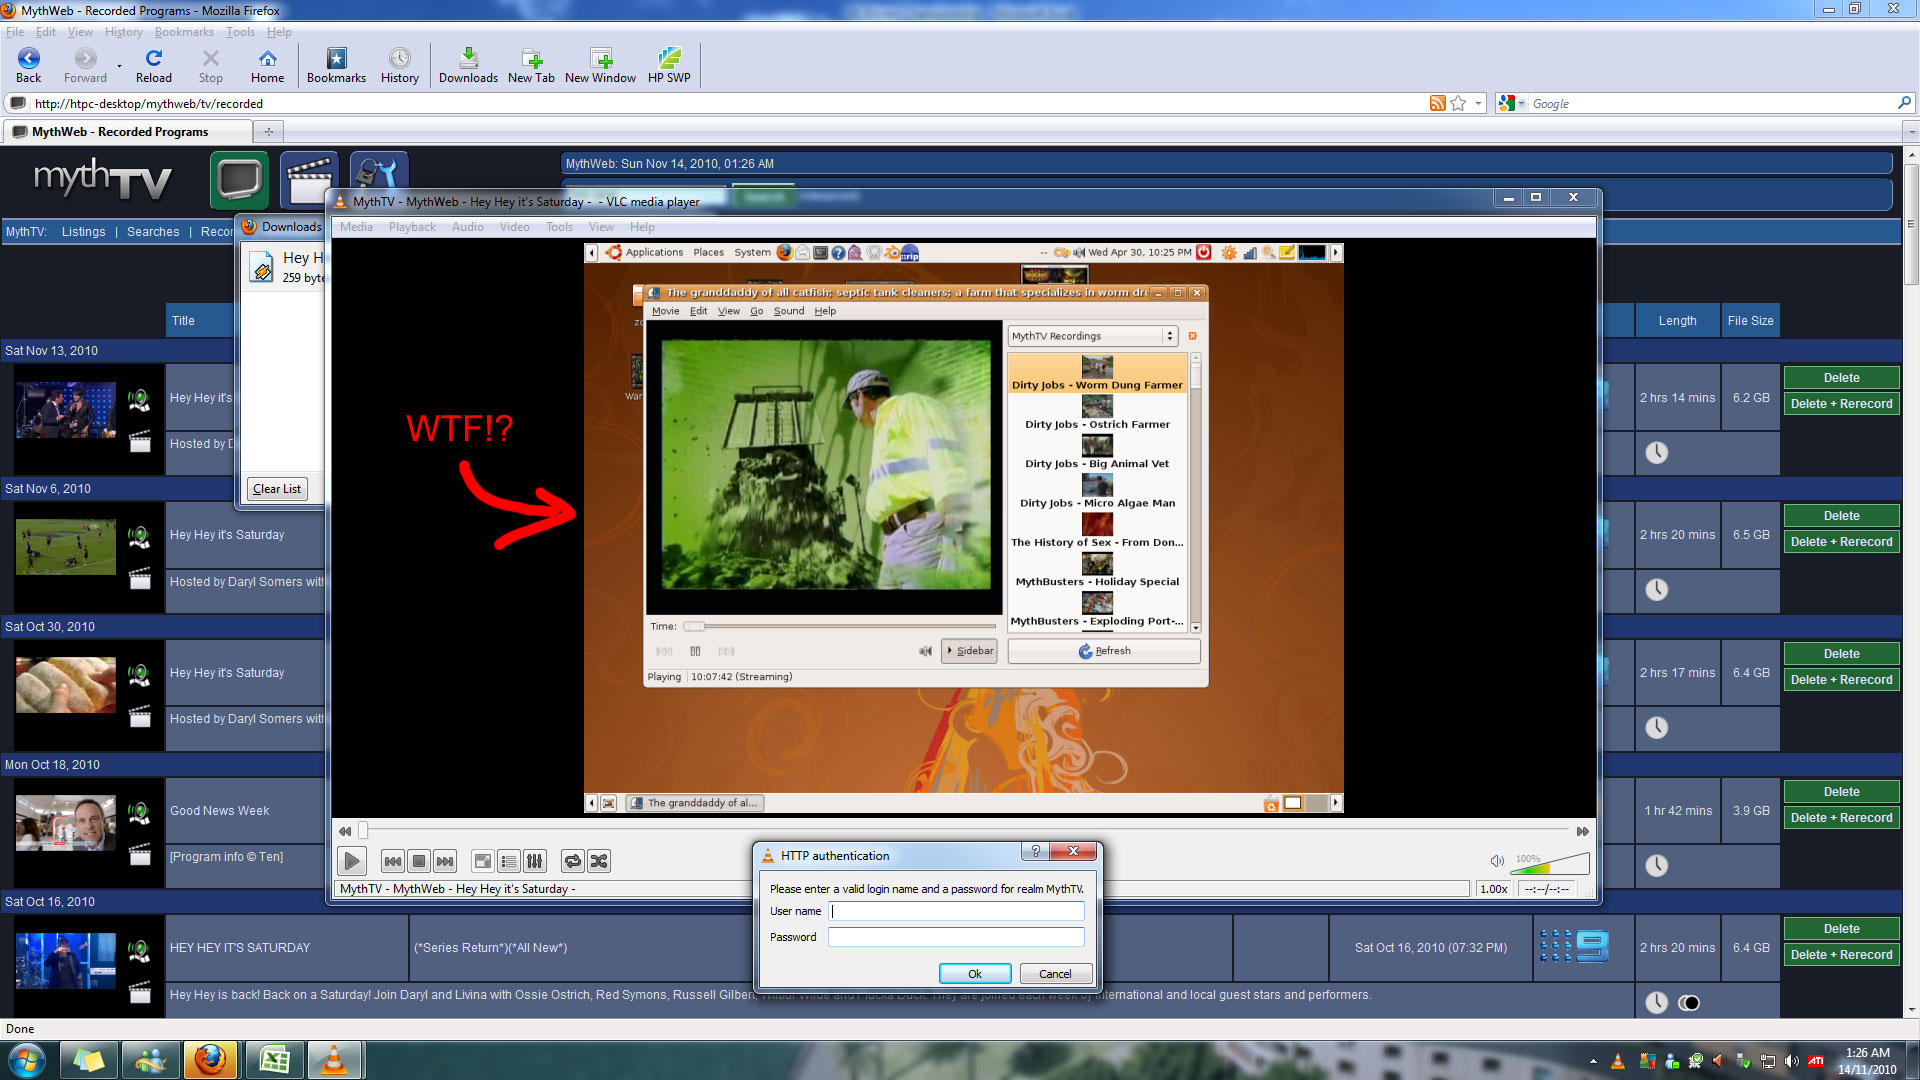Open Firefox File menu

15,32
